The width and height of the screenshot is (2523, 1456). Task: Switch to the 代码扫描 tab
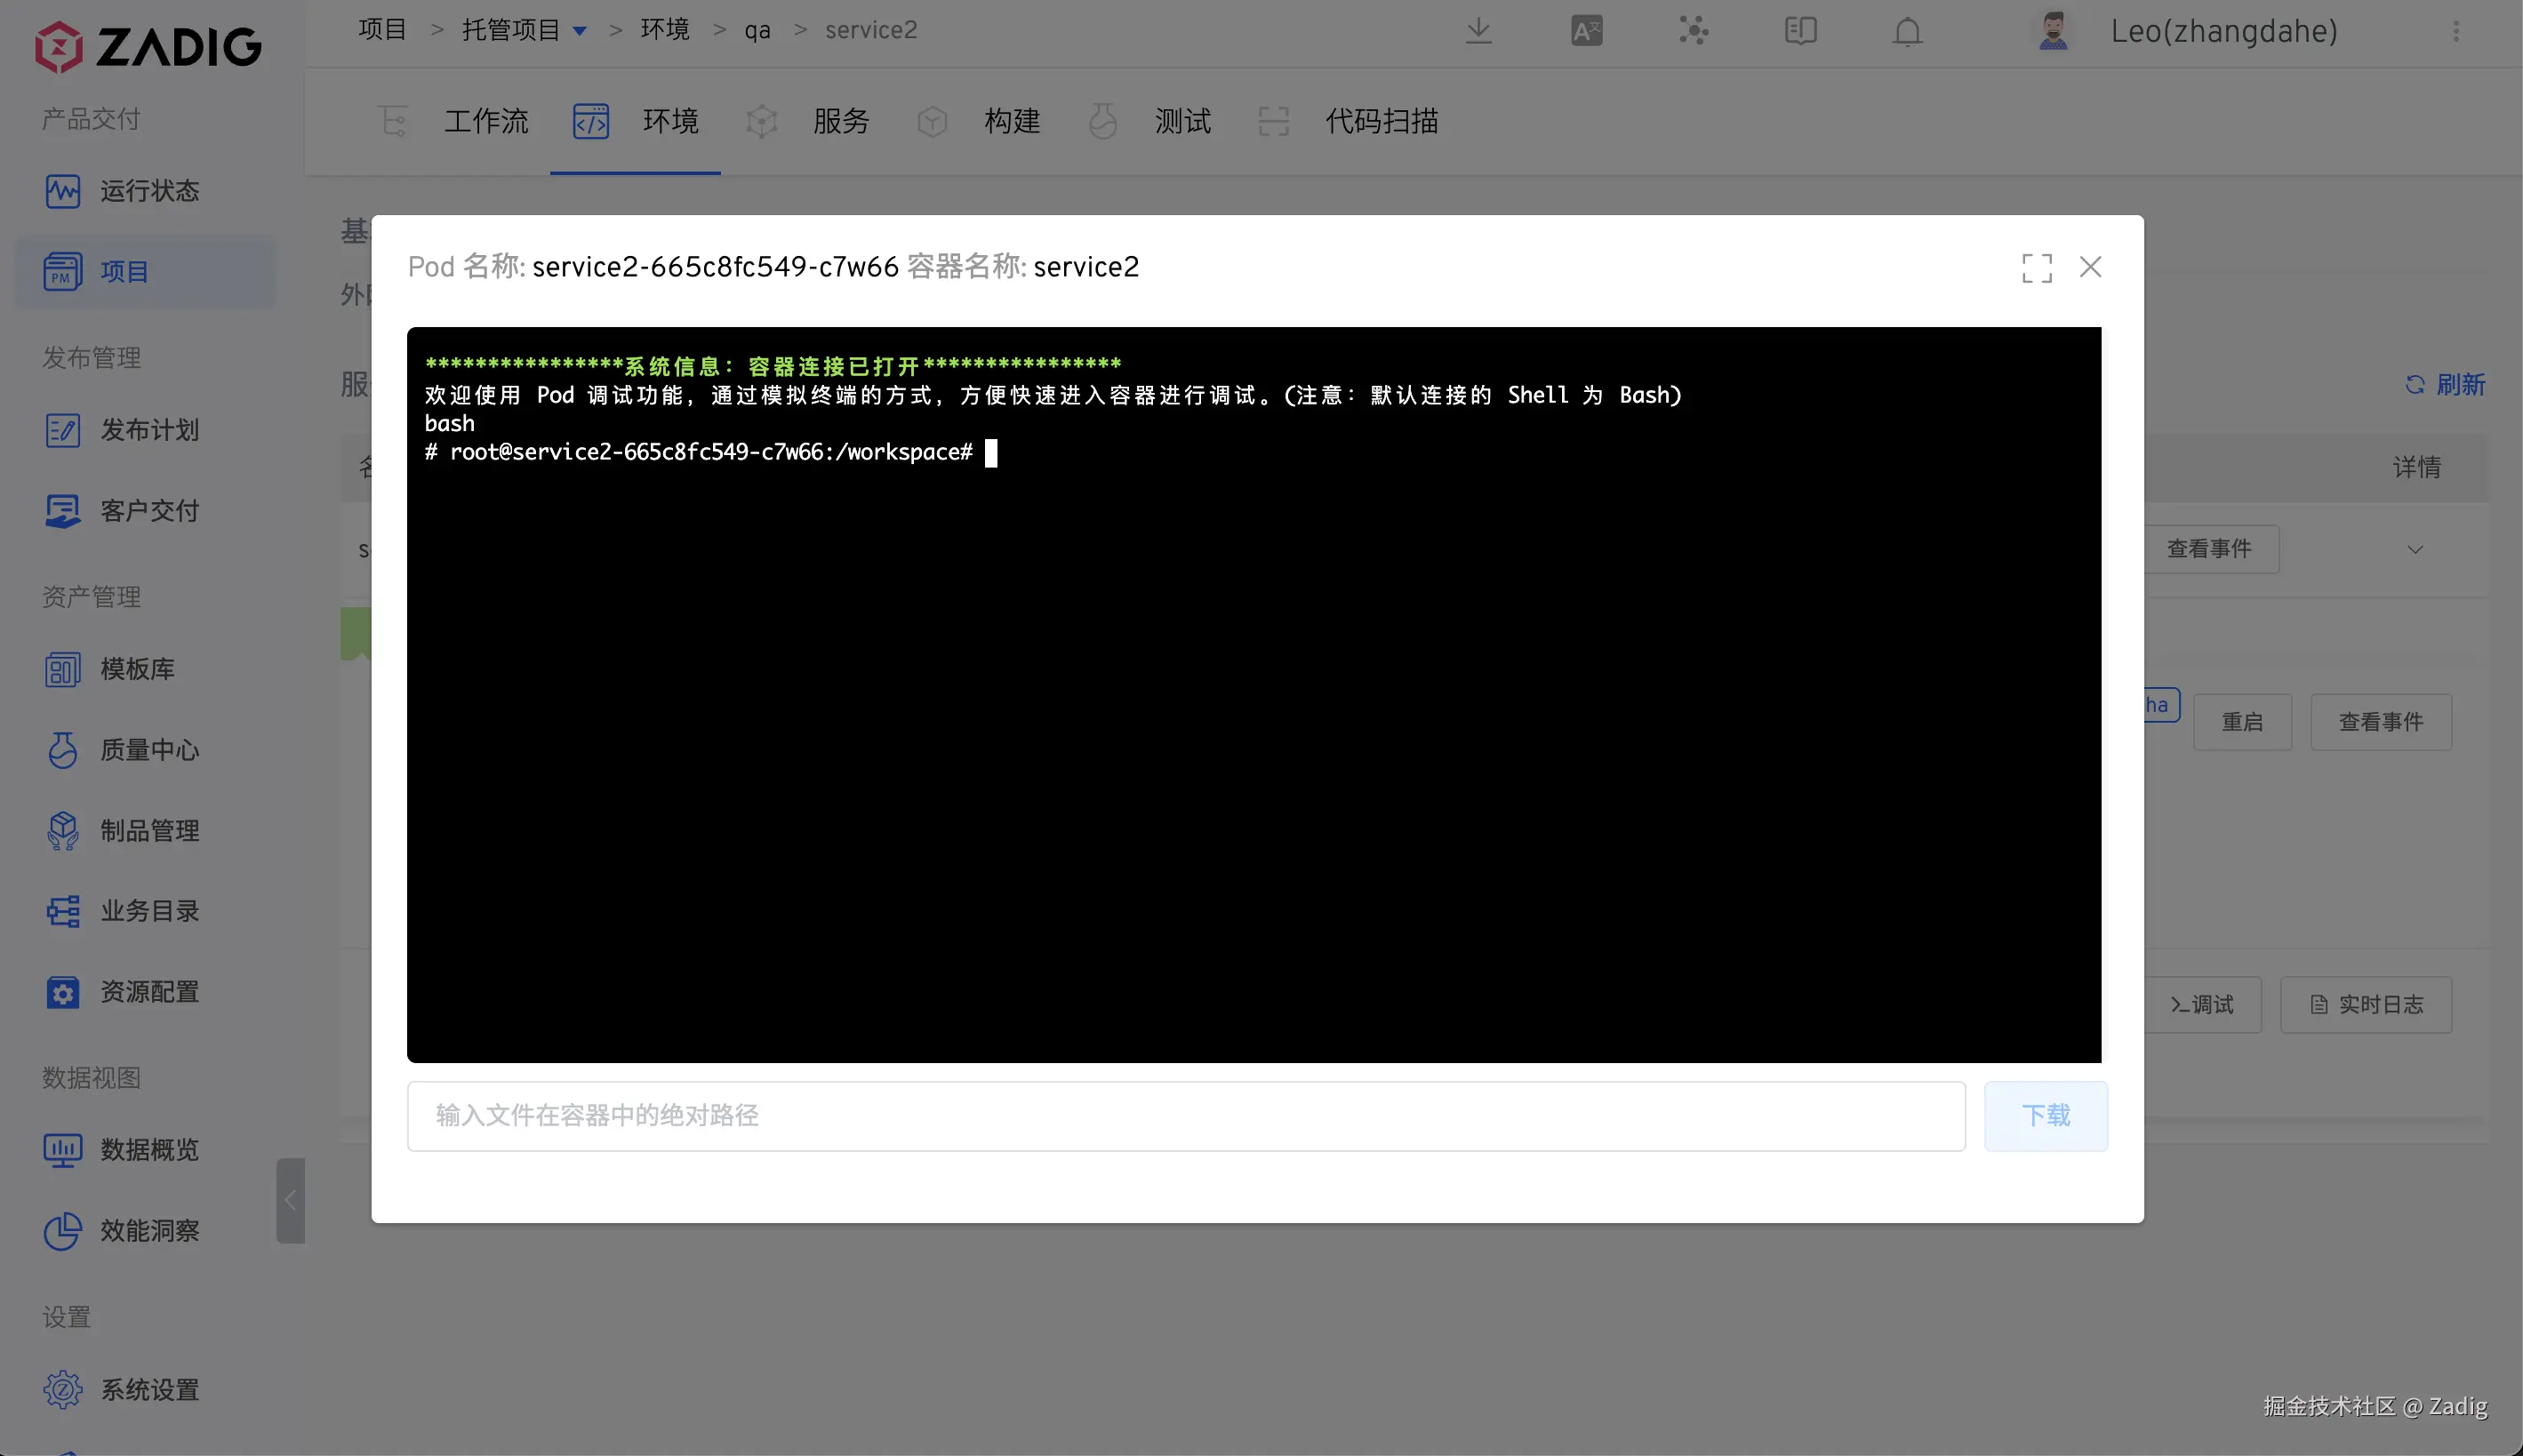[x=1381, y=122]
